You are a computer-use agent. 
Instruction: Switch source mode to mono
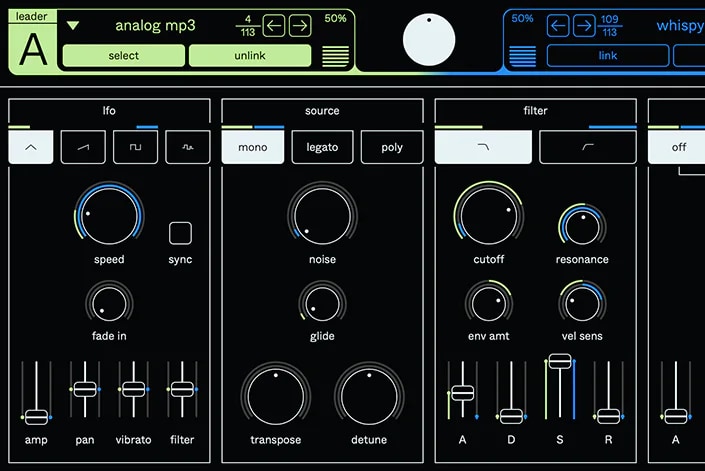252,147
